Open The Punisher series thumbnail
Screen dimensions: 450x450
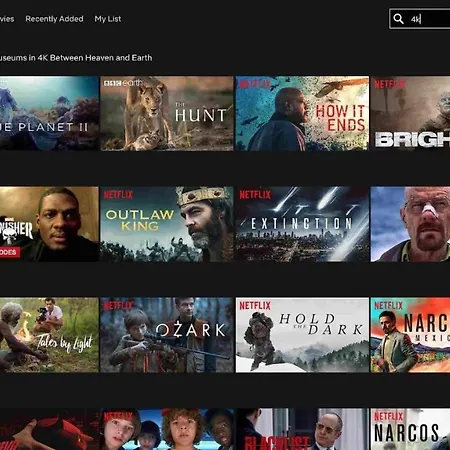point(49,224)
